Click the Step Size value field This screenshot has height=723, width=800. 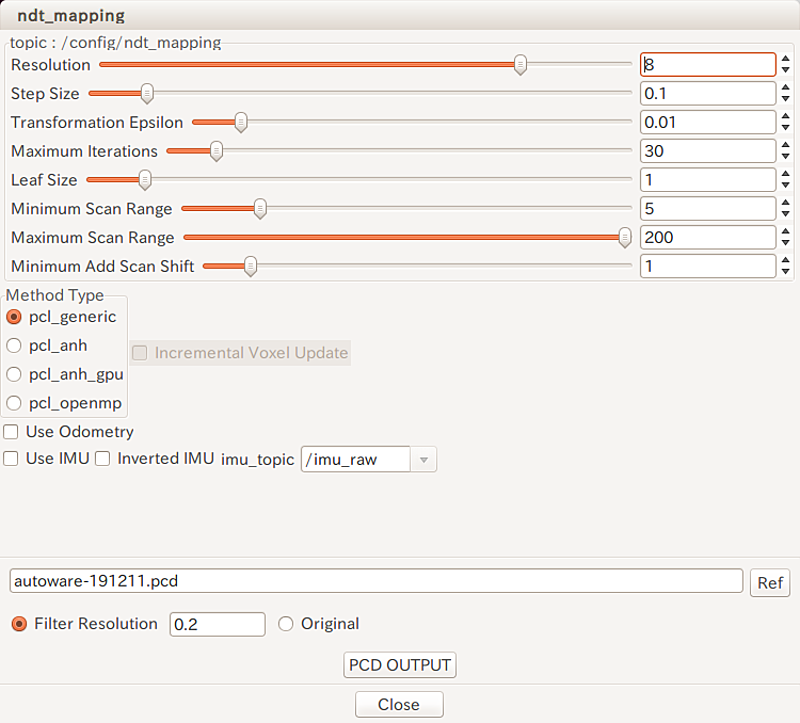click(708, 93)
